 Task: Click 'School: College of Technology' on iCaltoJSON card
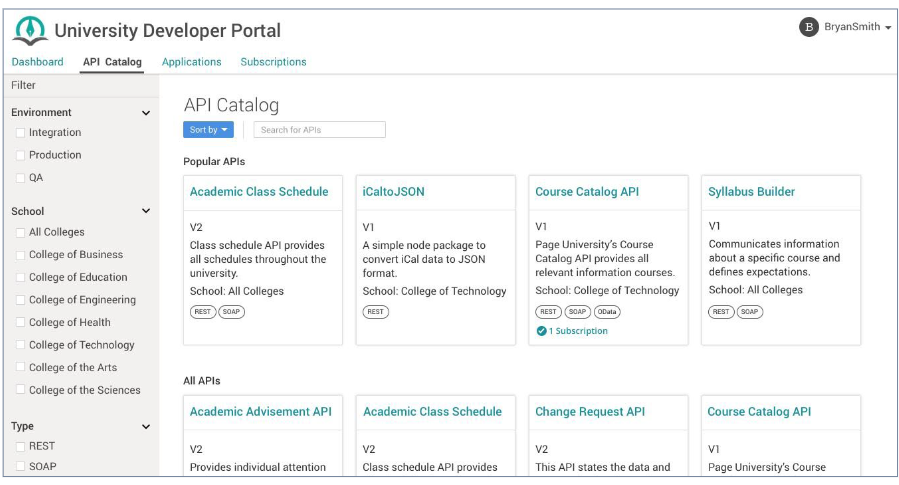(435, 291)
